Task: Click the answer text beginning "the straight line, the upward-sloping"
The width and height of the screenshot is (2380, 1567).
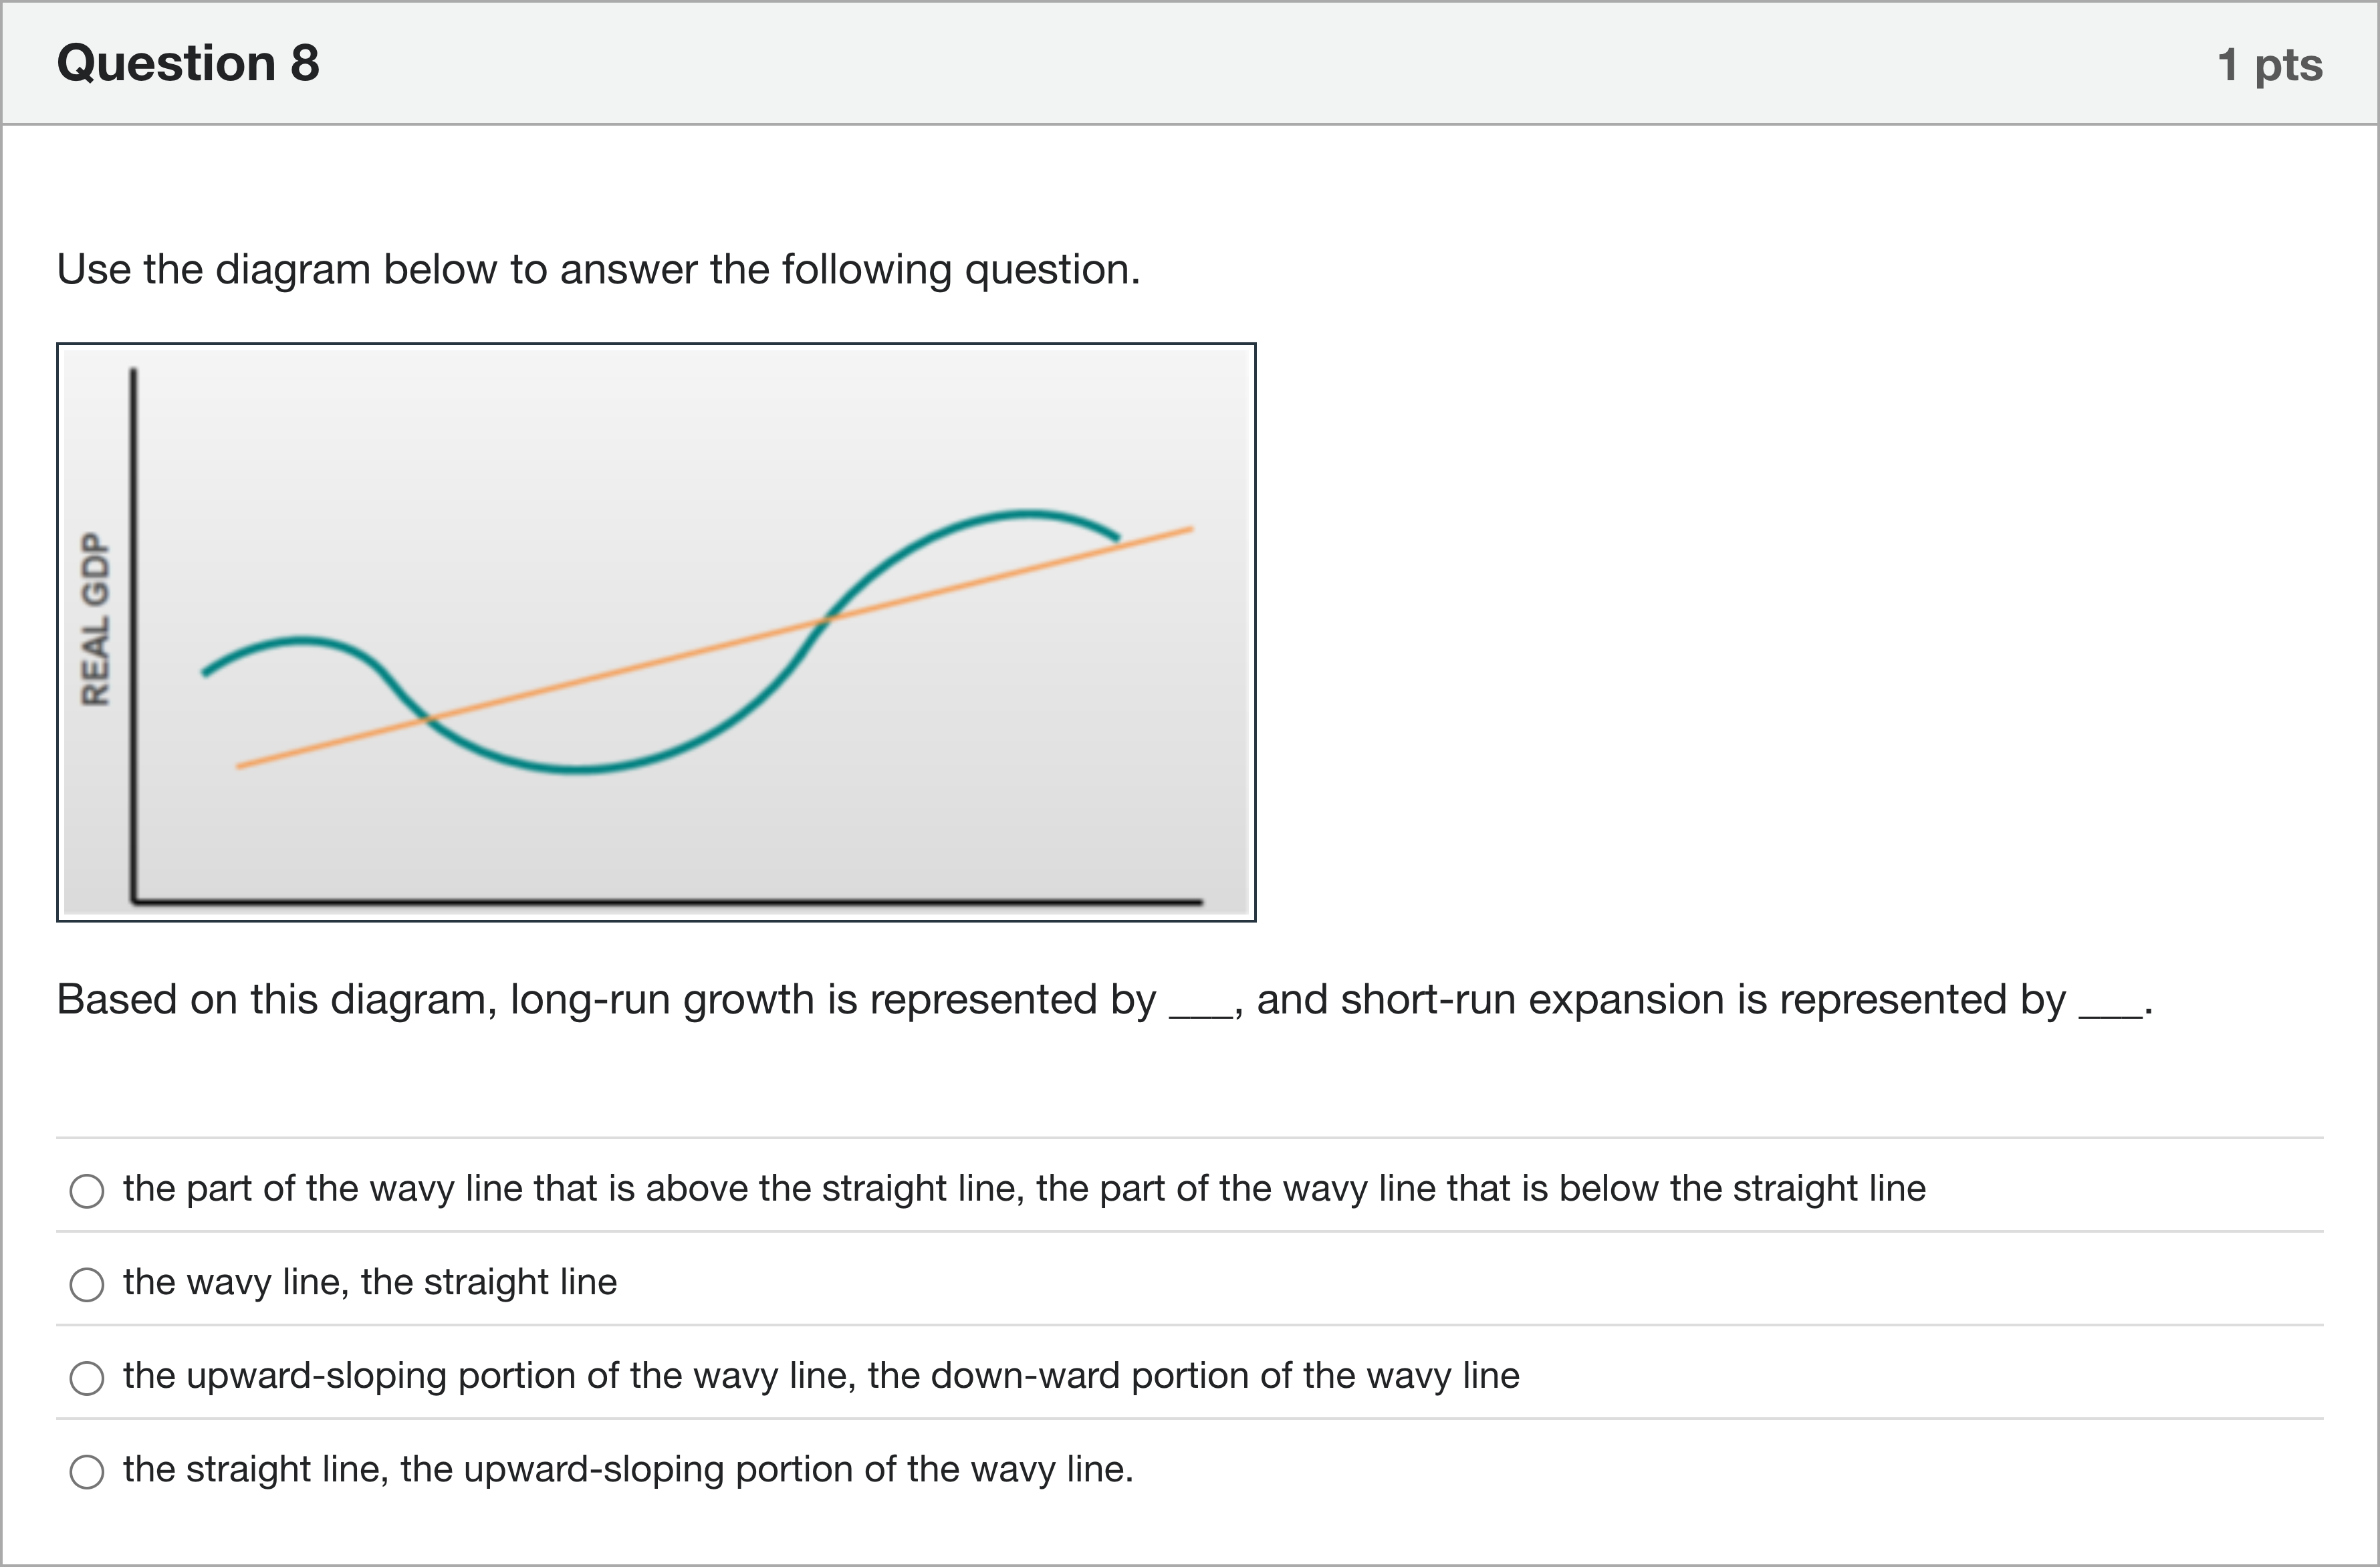Action: click(628, 1469)
